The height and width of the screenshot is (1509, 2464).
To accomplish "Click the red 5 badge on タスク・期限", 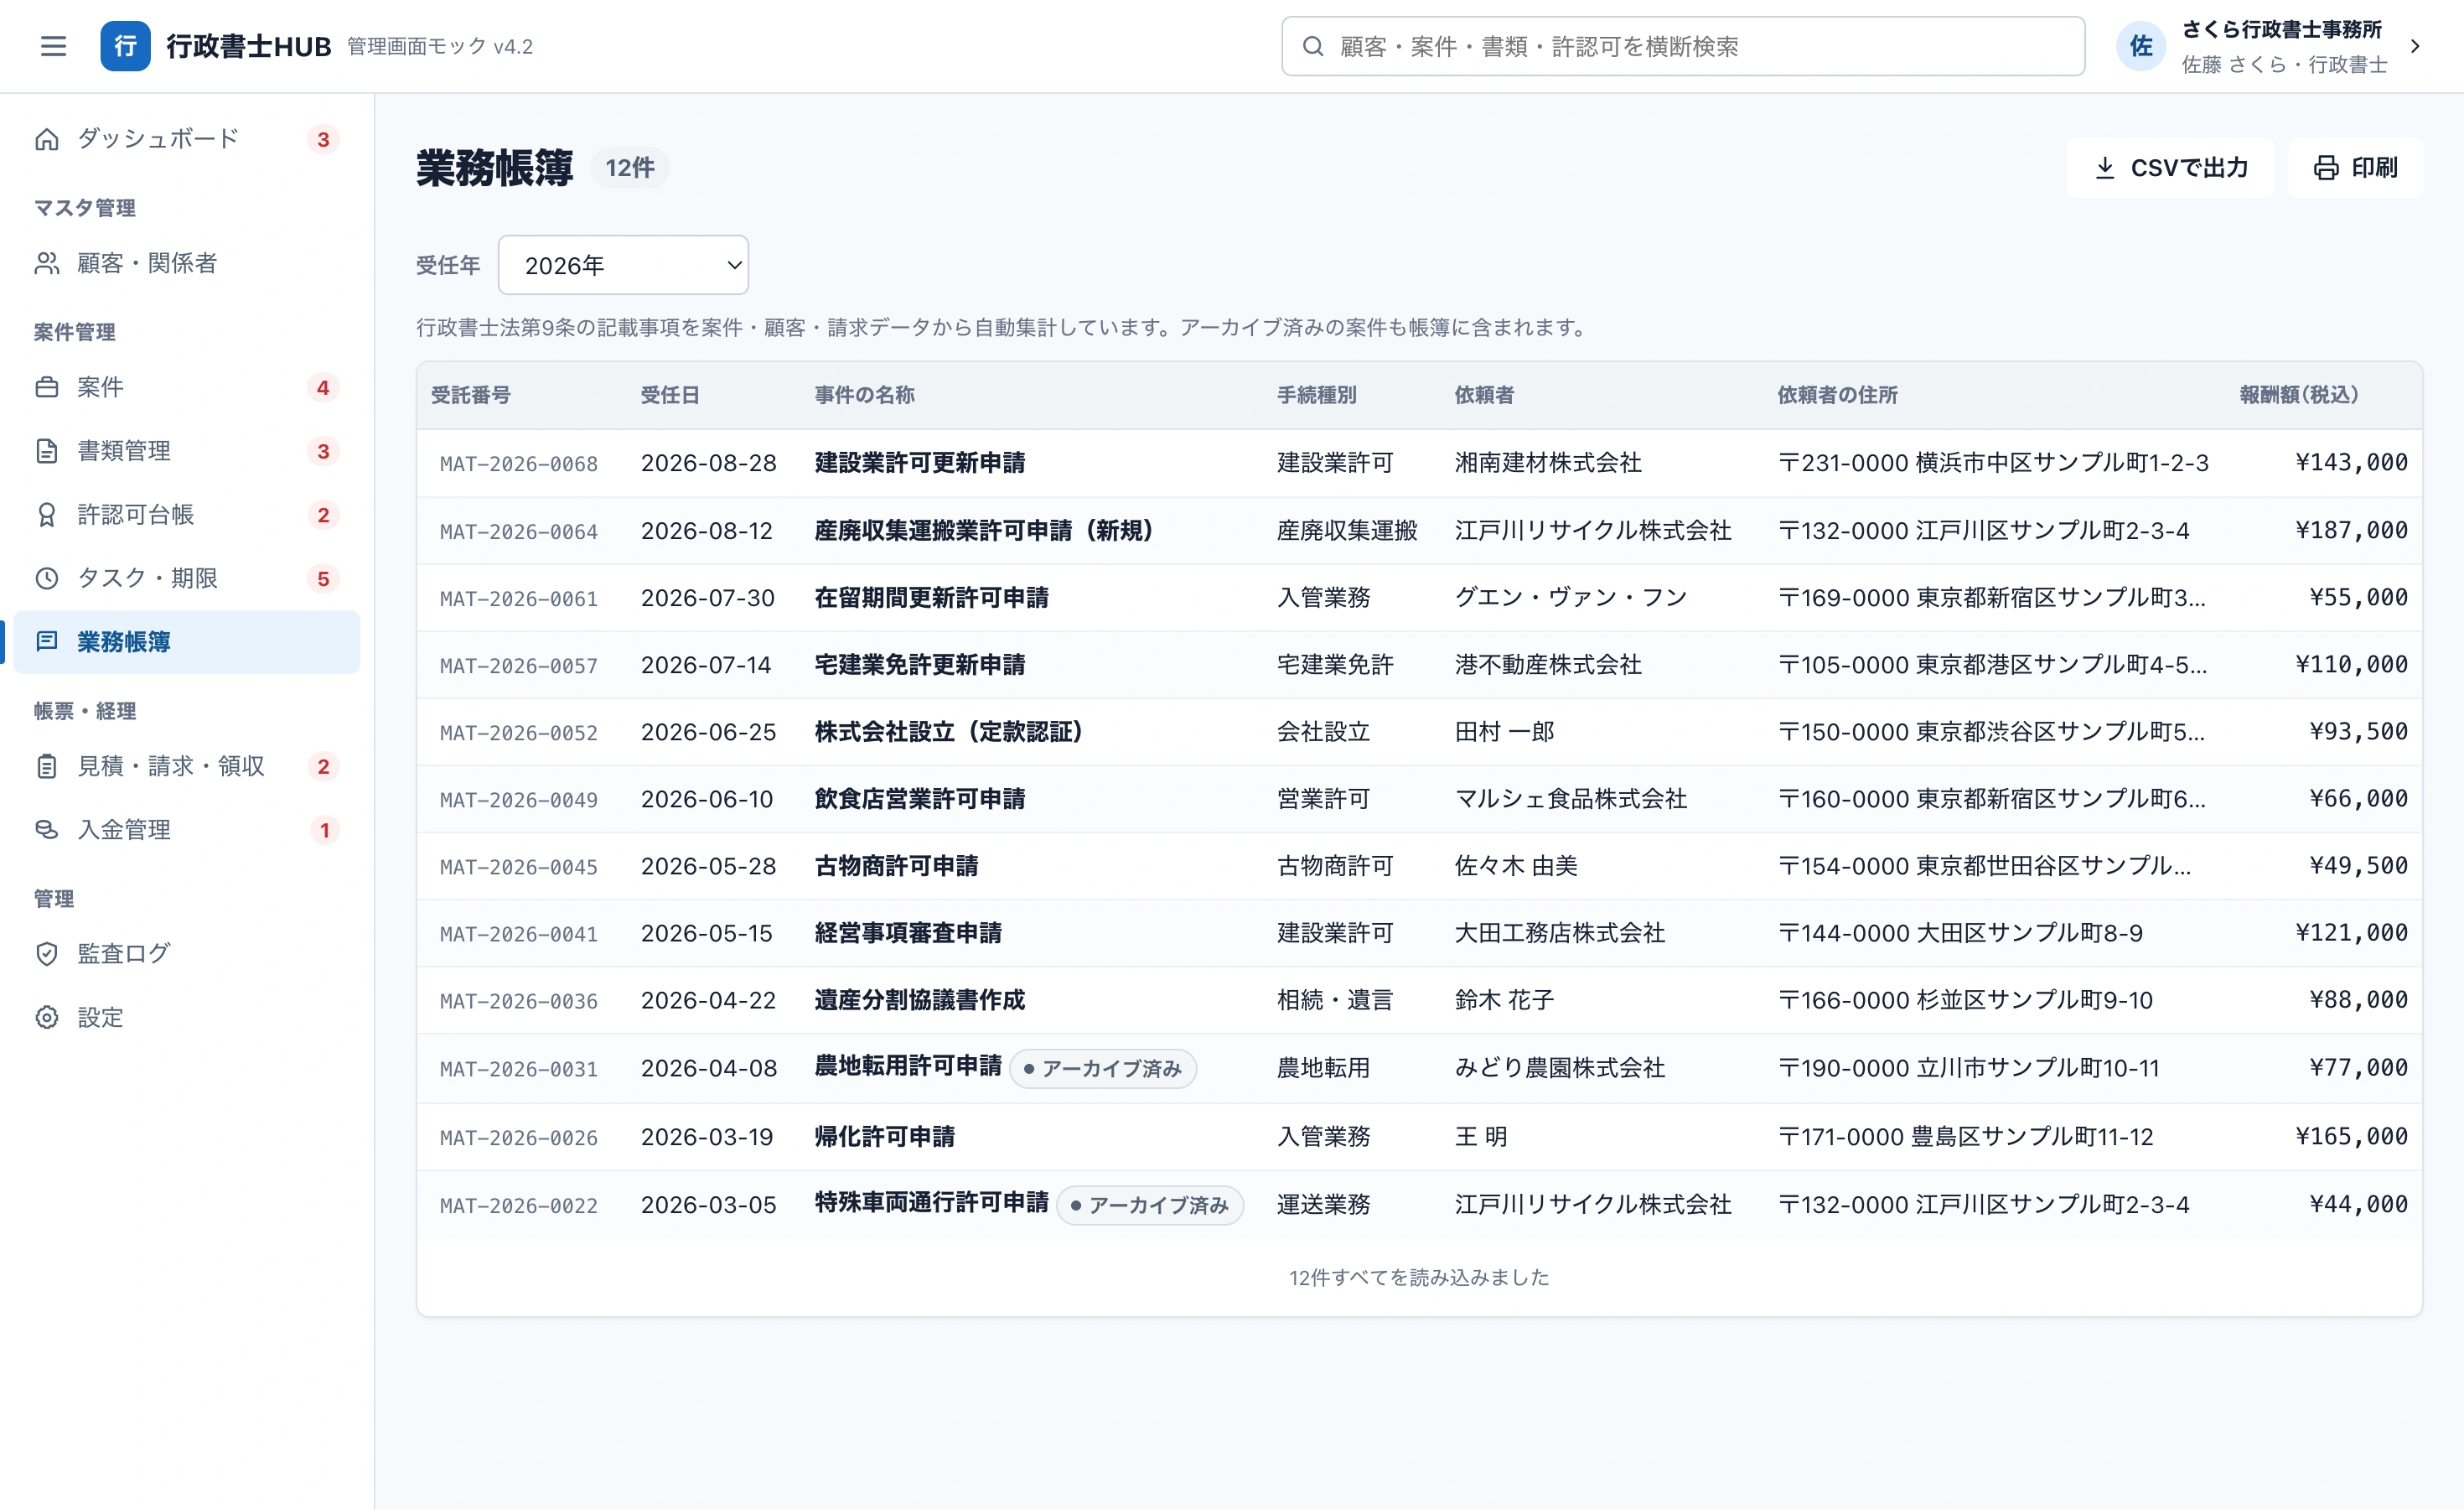I will [x=323, y=578].
